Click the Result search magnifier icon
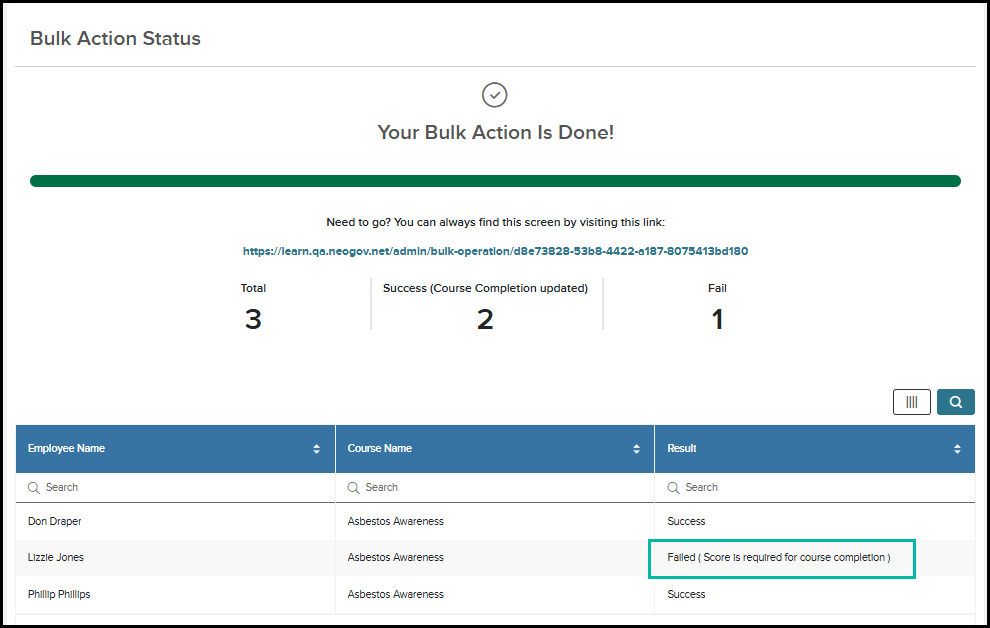The width and height of the screenshot is (990, 628). (x=674, y=488)
